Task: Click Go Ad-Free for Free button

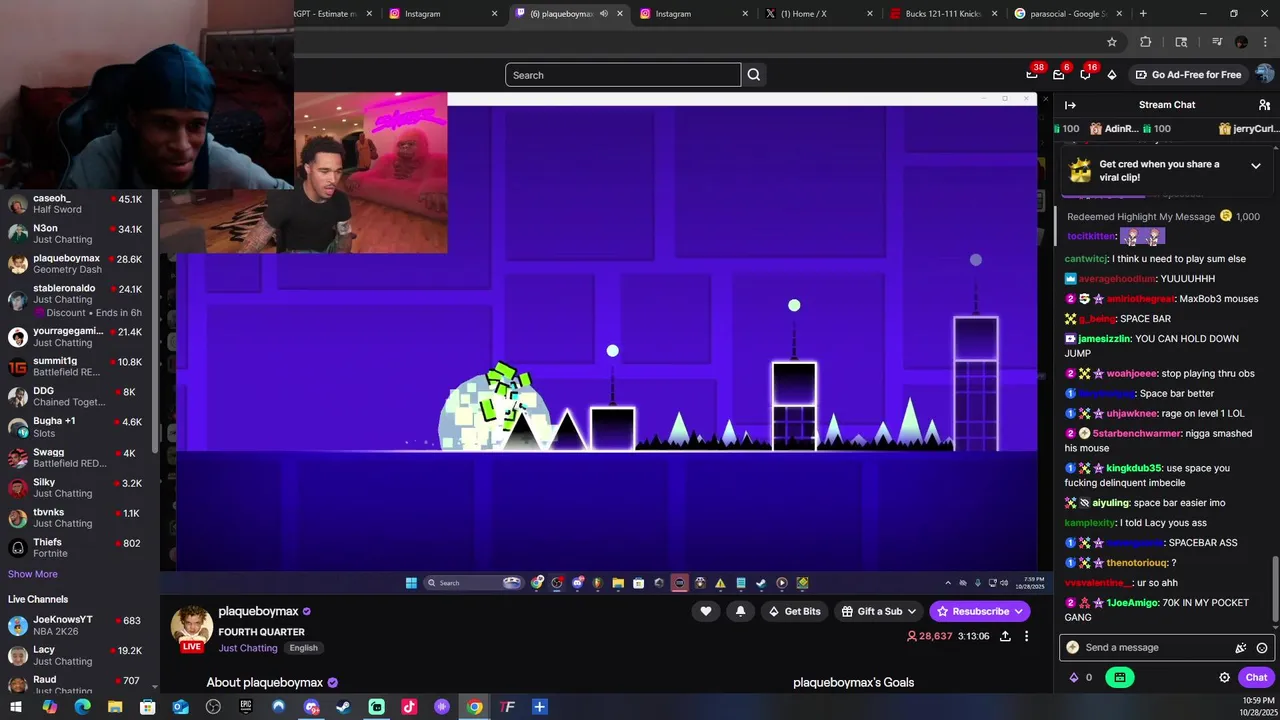Action: pos(1188,74)
